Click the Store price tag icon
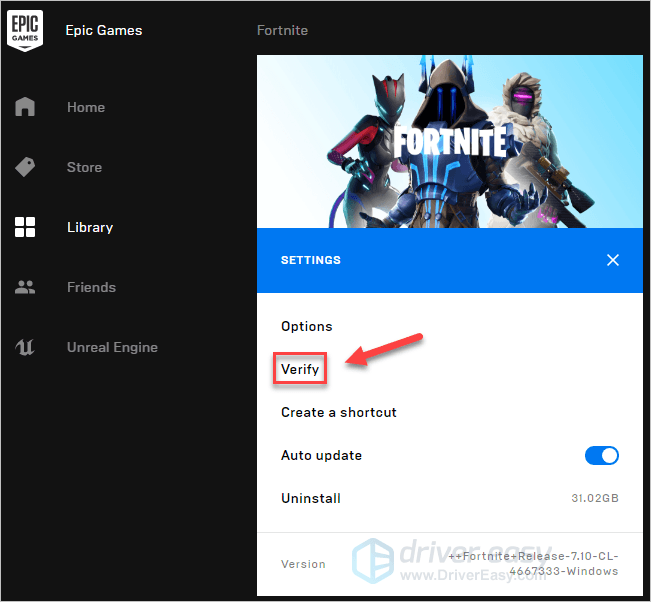This screenshot has height=602, width=651. click(25, 167)
